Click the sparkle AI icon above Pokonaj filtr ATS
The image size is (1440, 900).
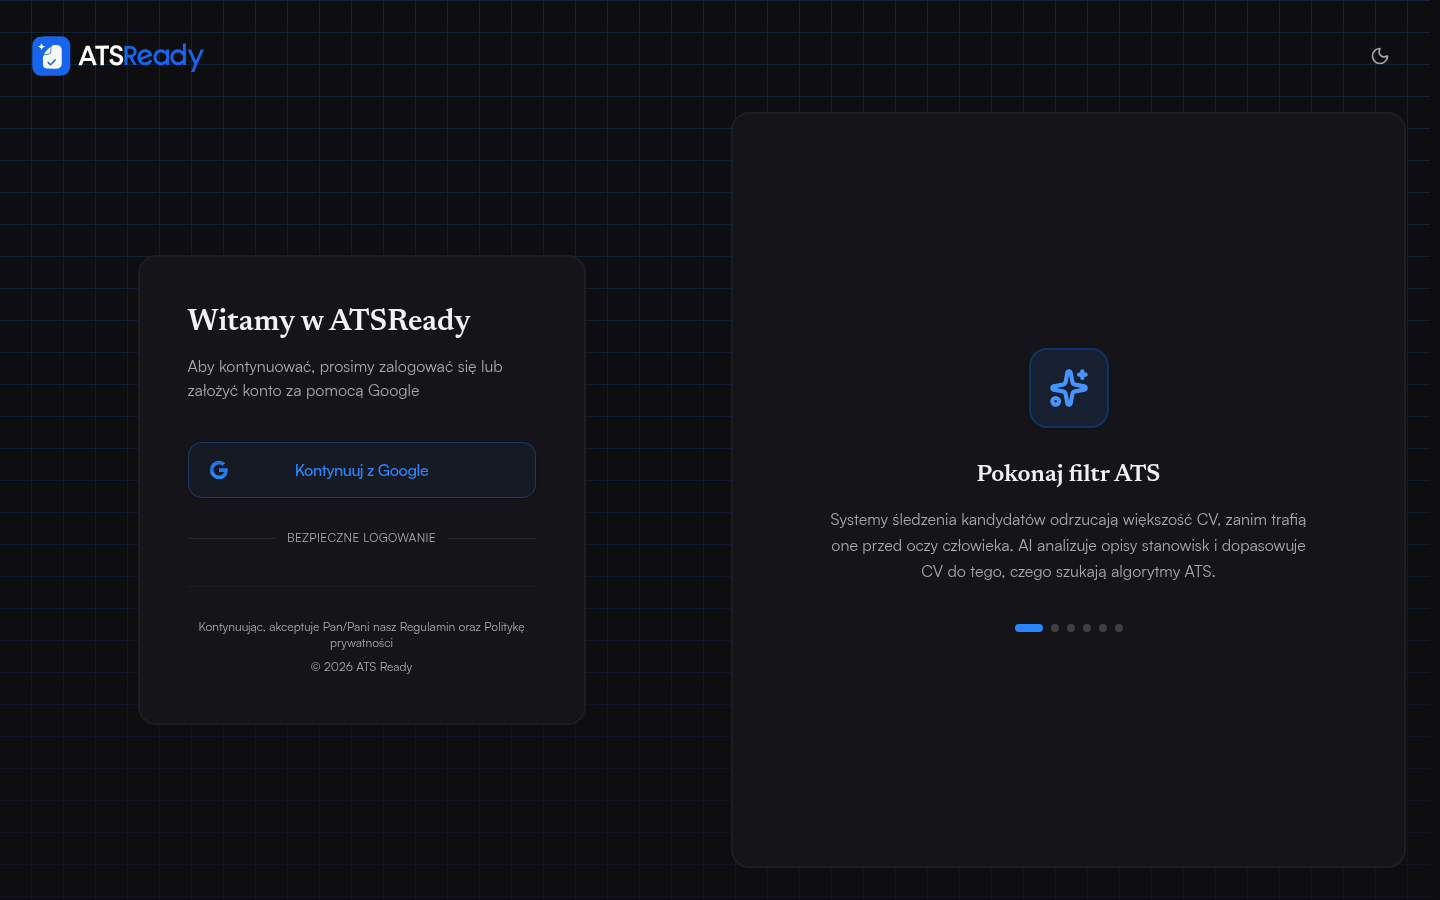point(1069,388)
